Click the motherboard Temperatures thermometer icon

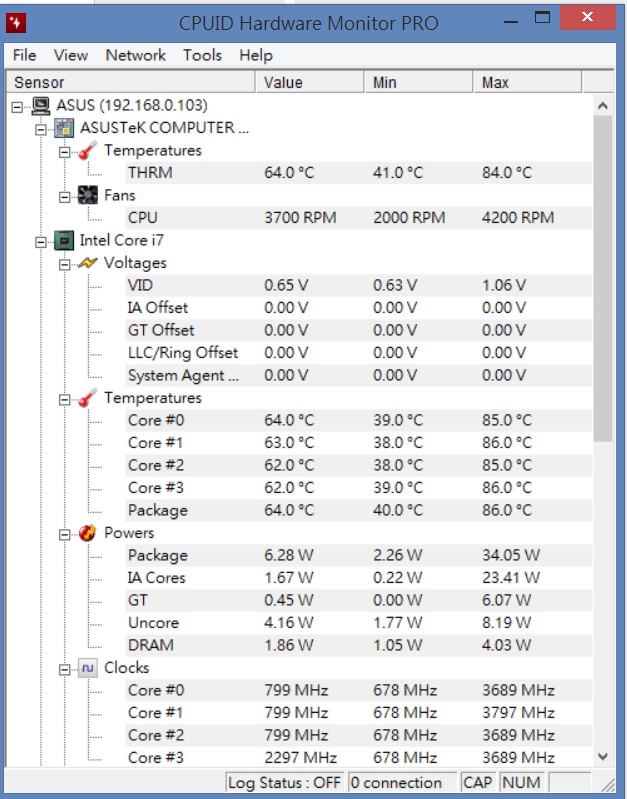tap(87, 150)
